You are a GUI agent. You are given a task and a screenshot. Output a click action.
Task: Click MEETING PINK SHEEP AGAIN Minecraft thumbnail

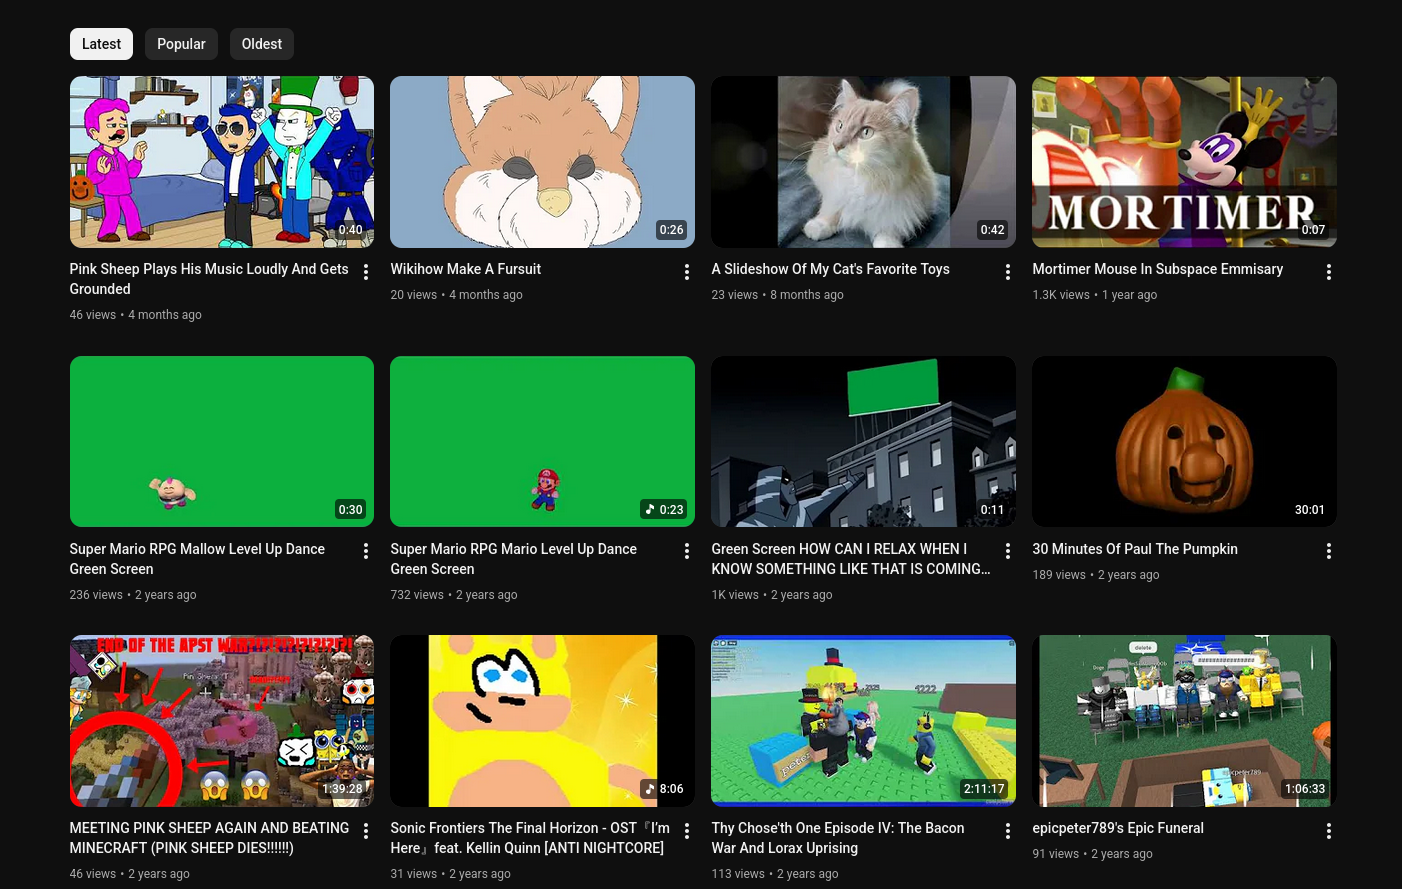(221, 720)
